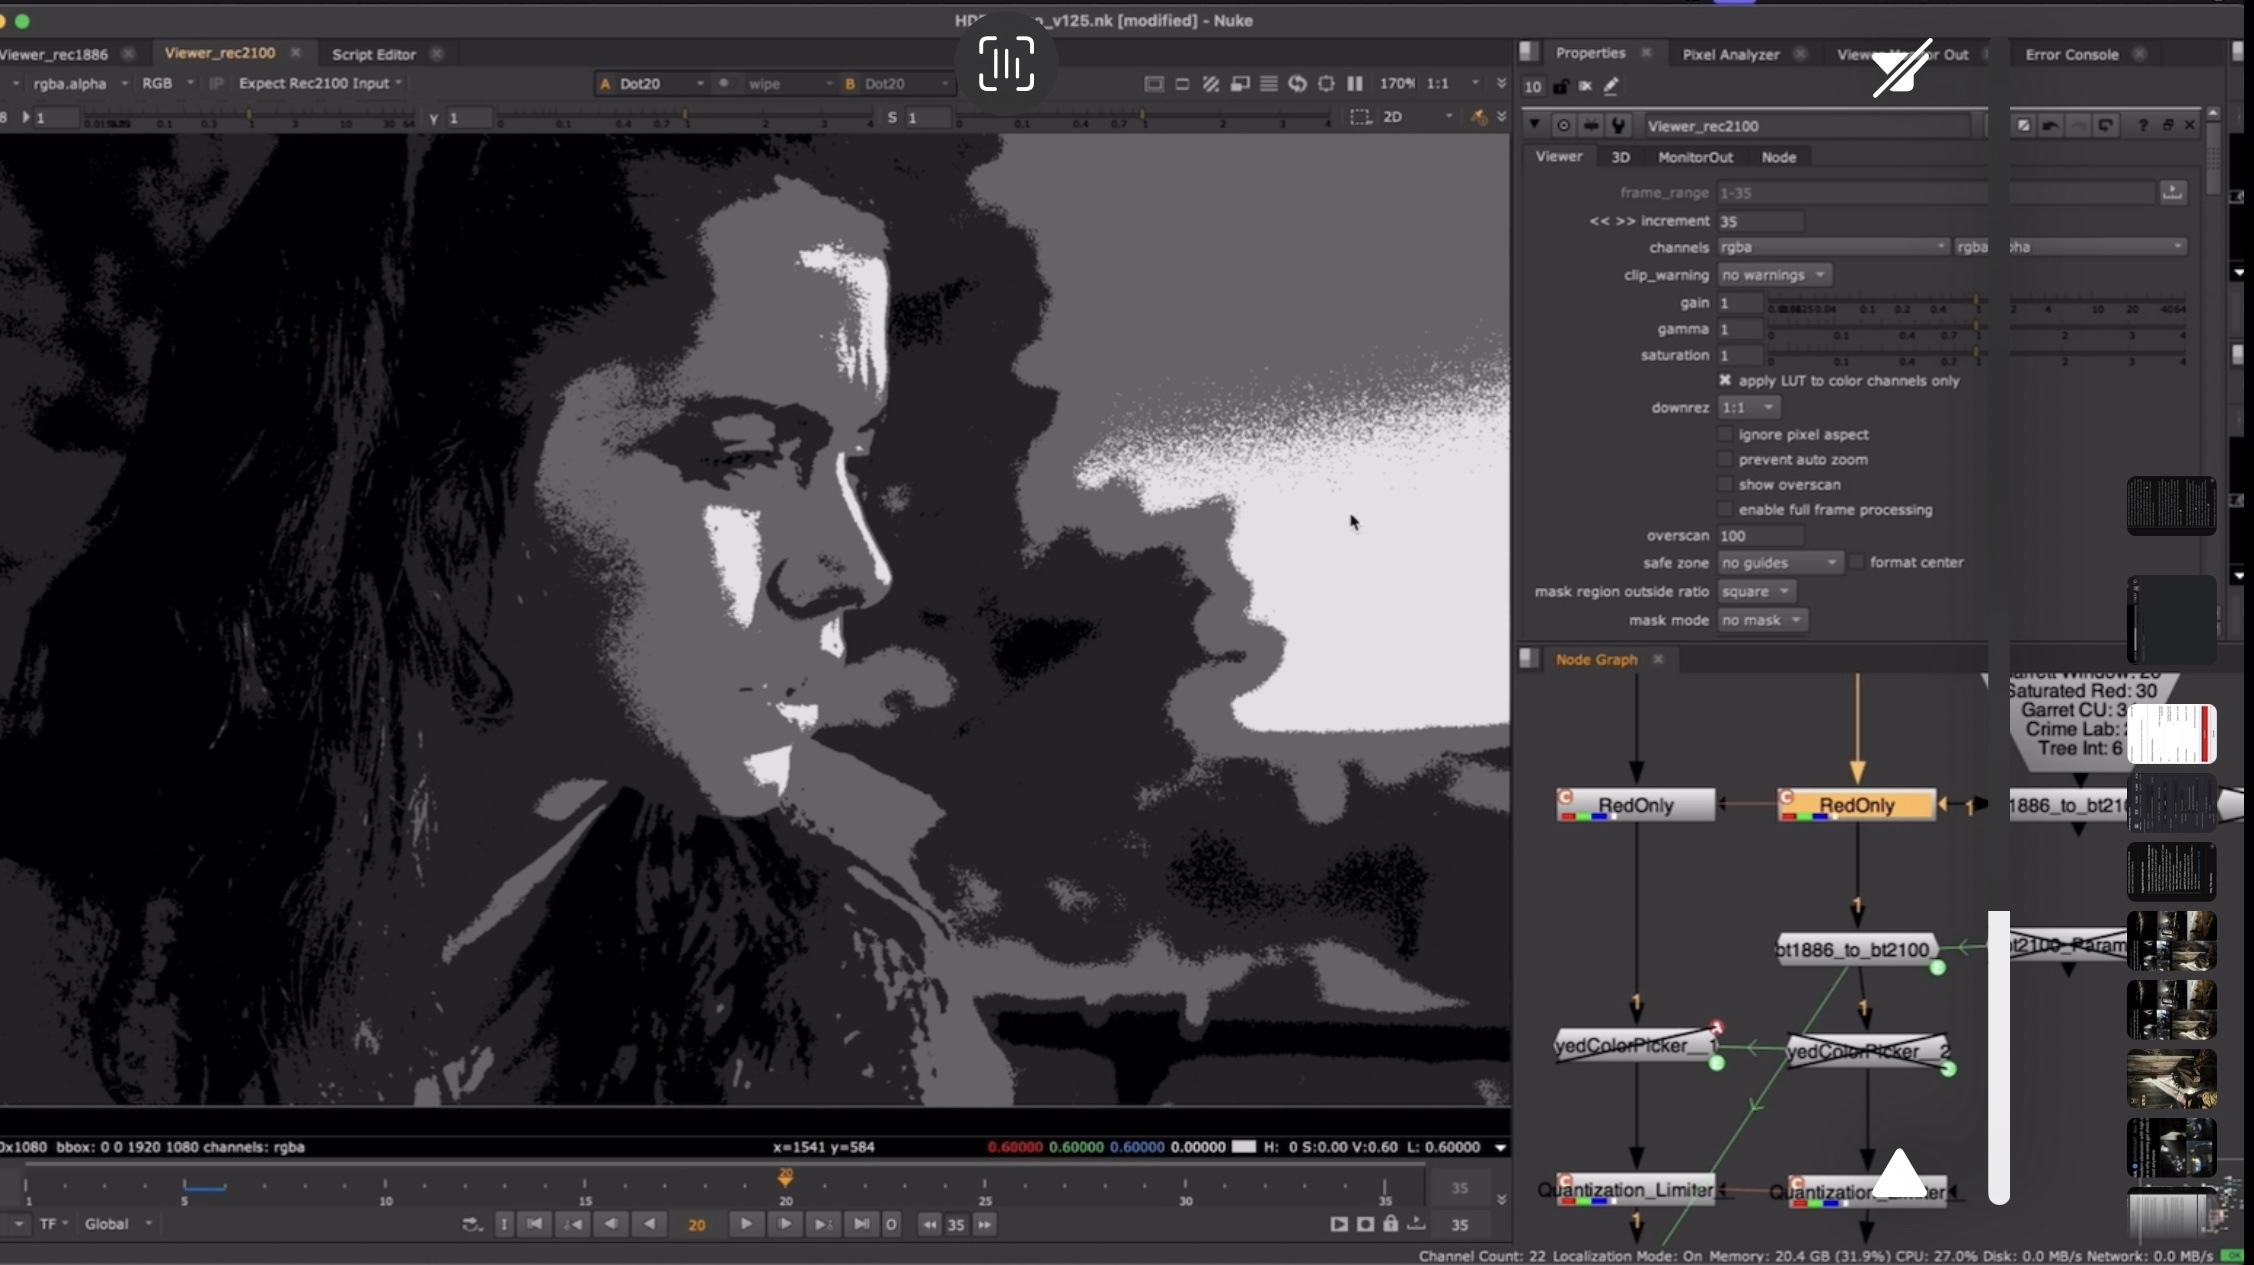Pause viewer updates with the pause icon
Screen dimensions: 2254x1265
click(x=1355, y=84)
